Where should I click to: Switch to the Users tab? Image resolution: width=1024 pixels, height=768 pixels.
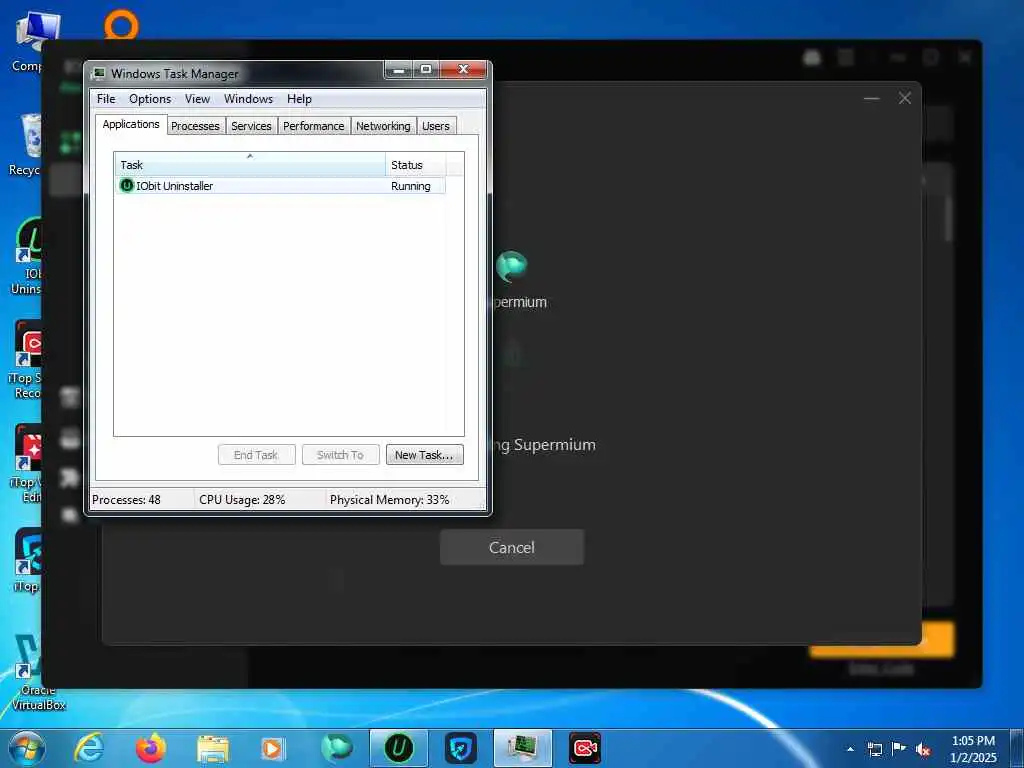(x=436, y=126)
